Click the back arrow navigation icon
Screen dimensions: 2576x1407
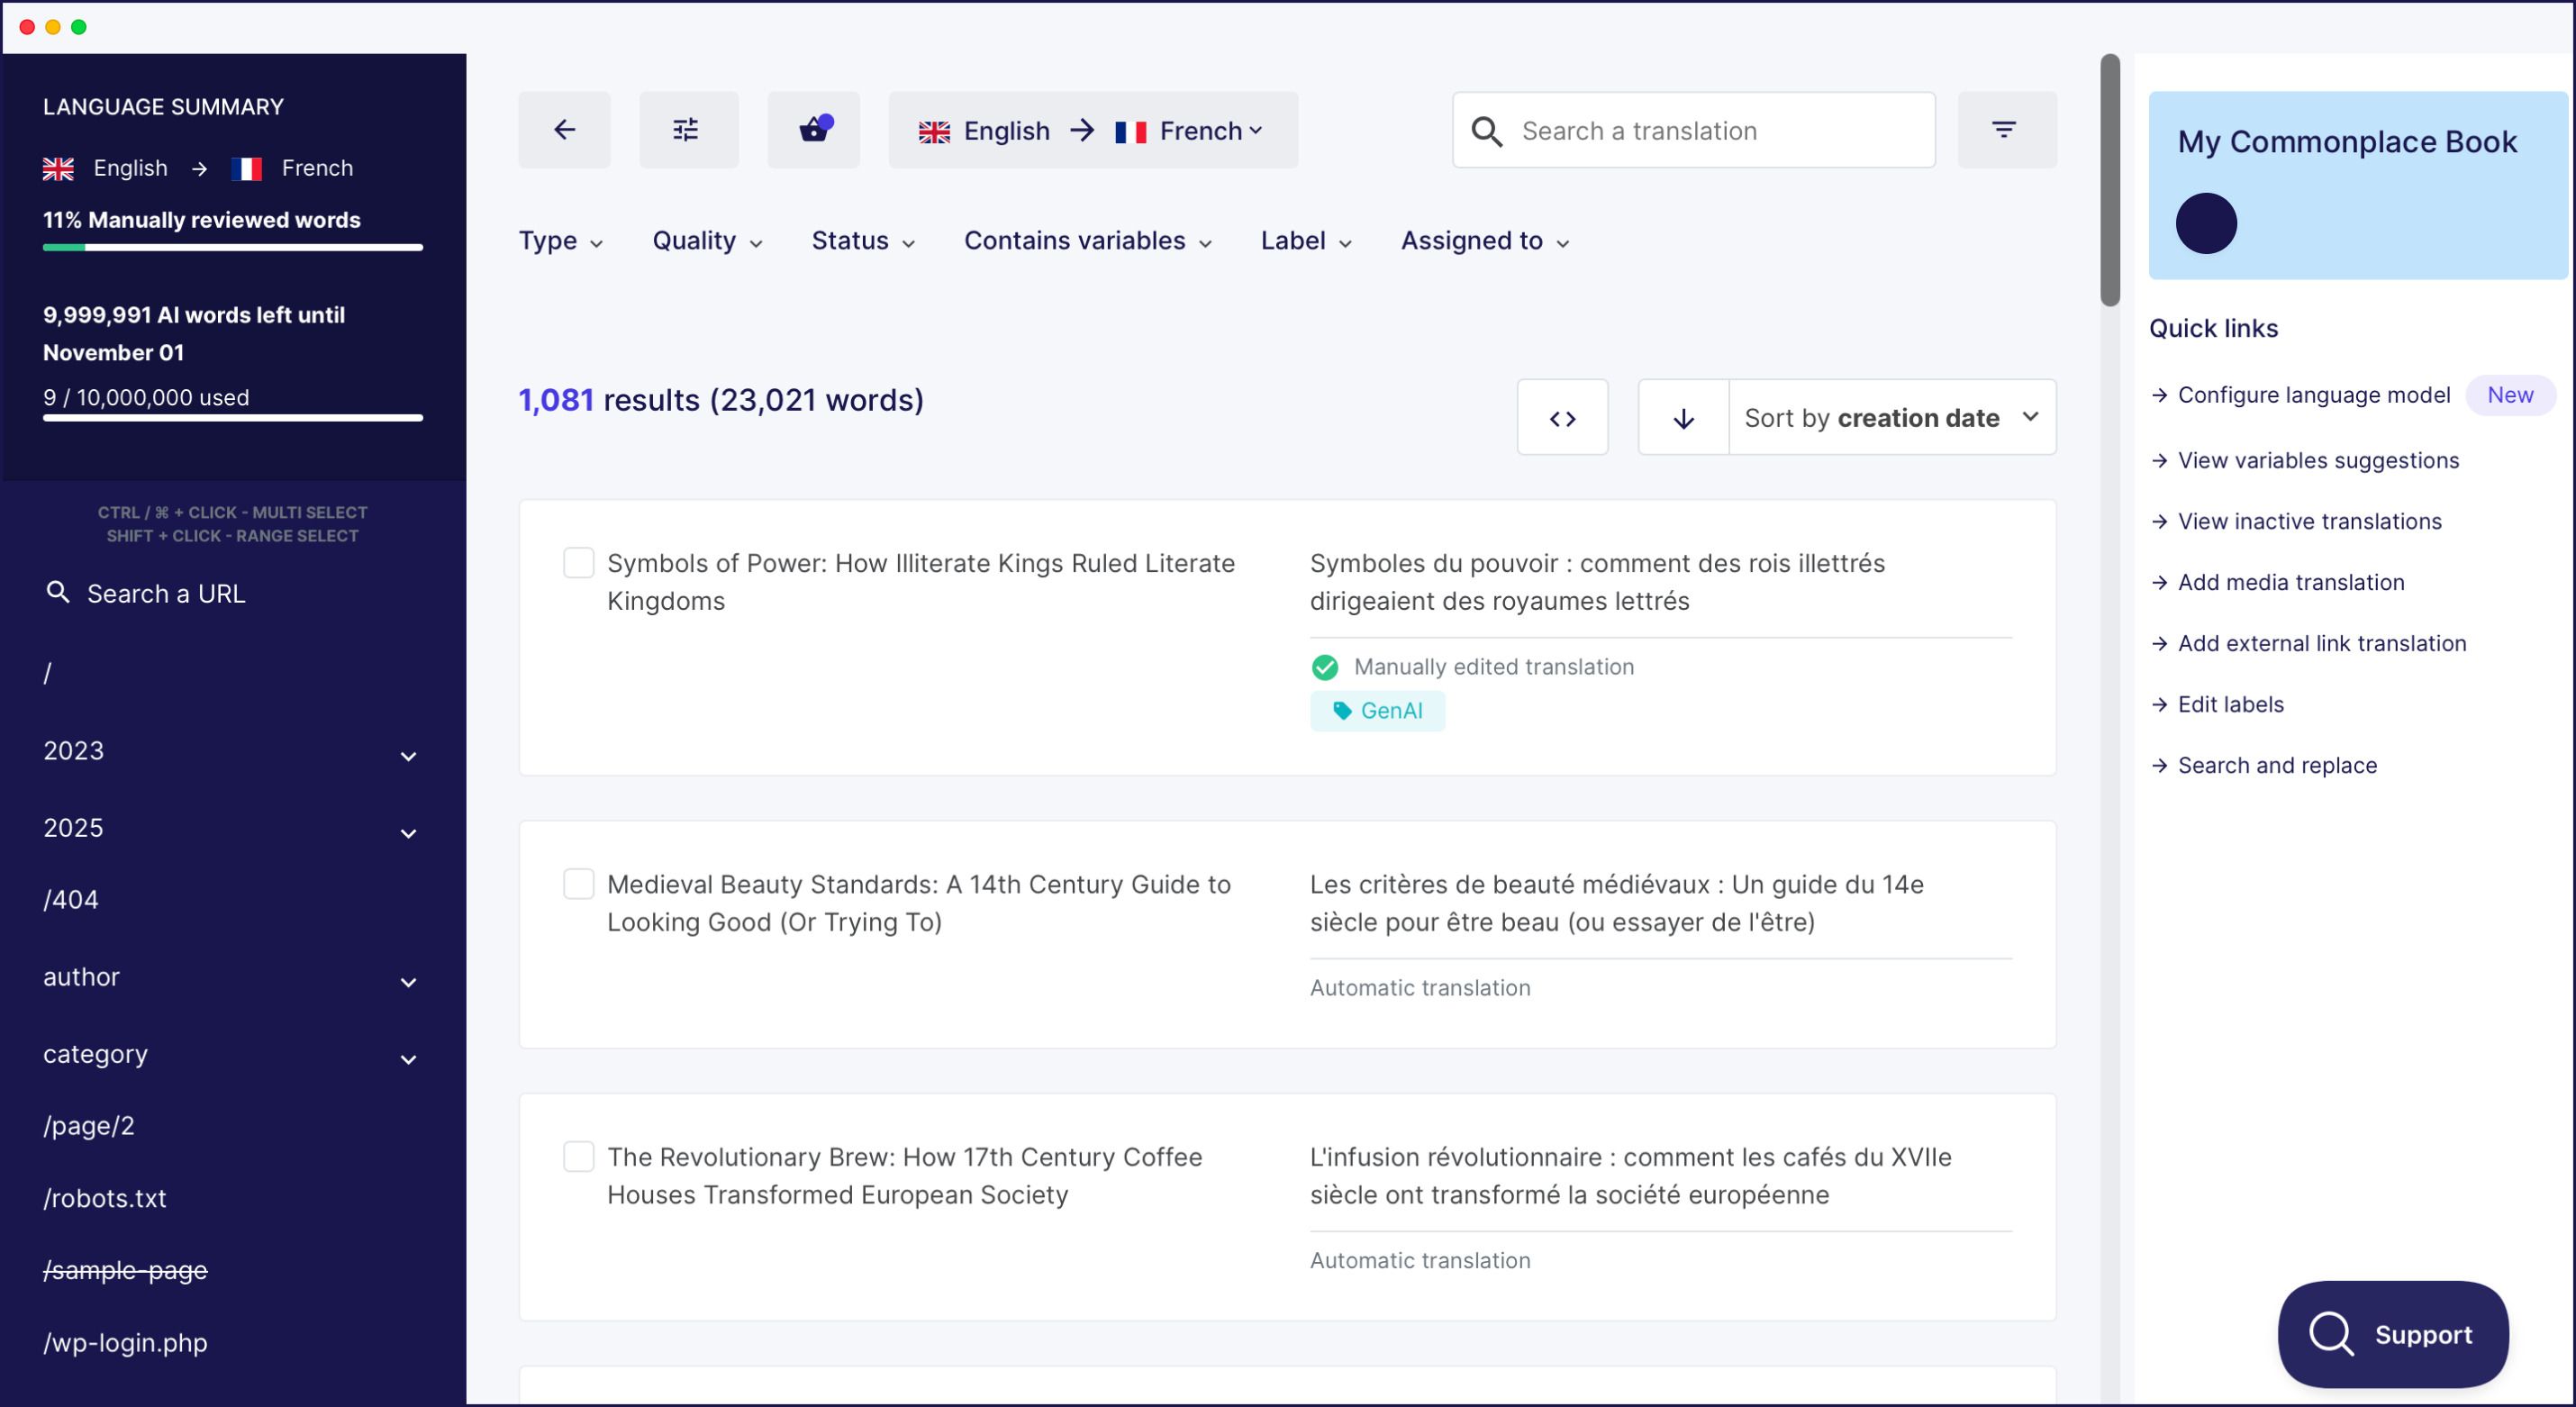click(563, 130)
